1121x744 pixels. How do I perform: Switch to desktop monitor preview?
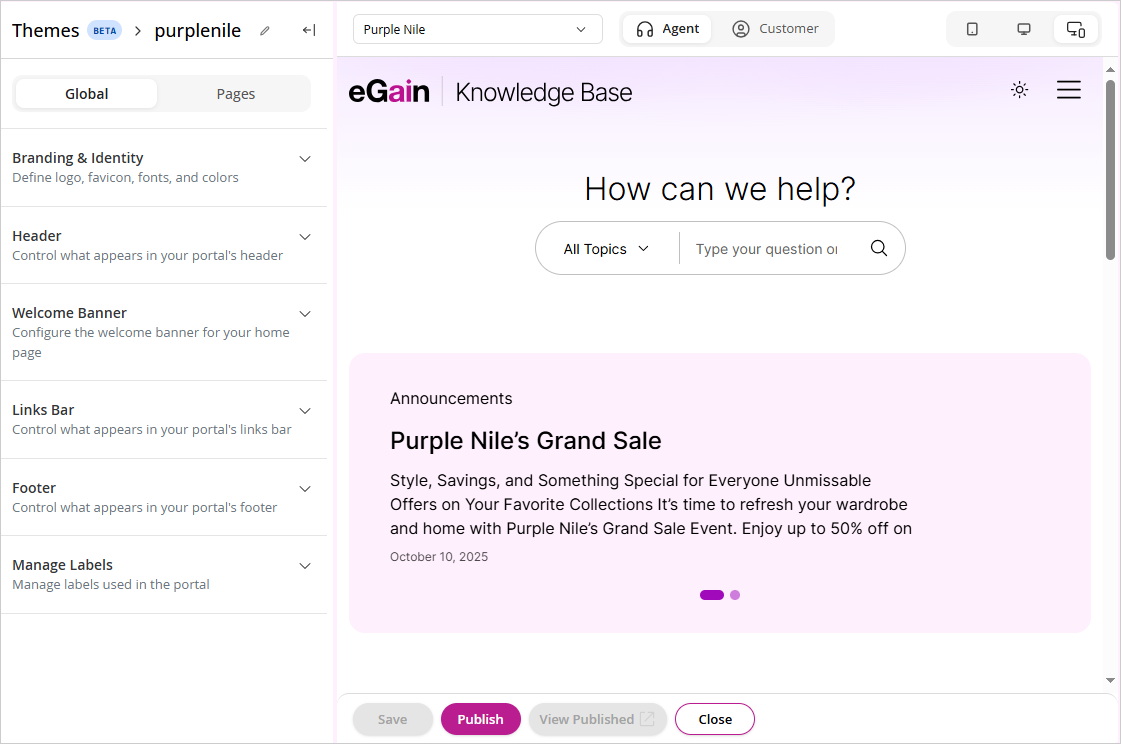tap(1024, 29)
